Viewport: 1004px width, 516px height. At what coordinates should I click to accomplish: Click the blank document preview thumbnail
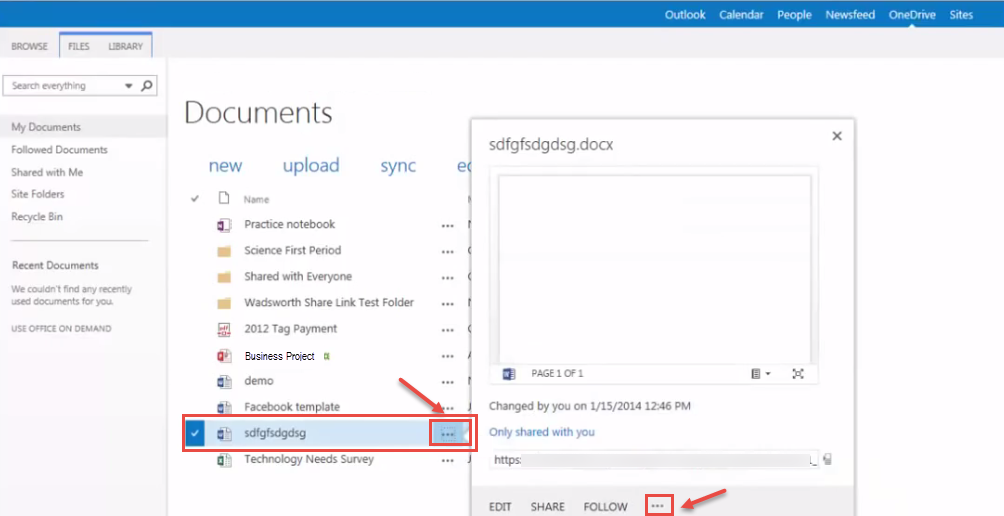click(654, 269)
